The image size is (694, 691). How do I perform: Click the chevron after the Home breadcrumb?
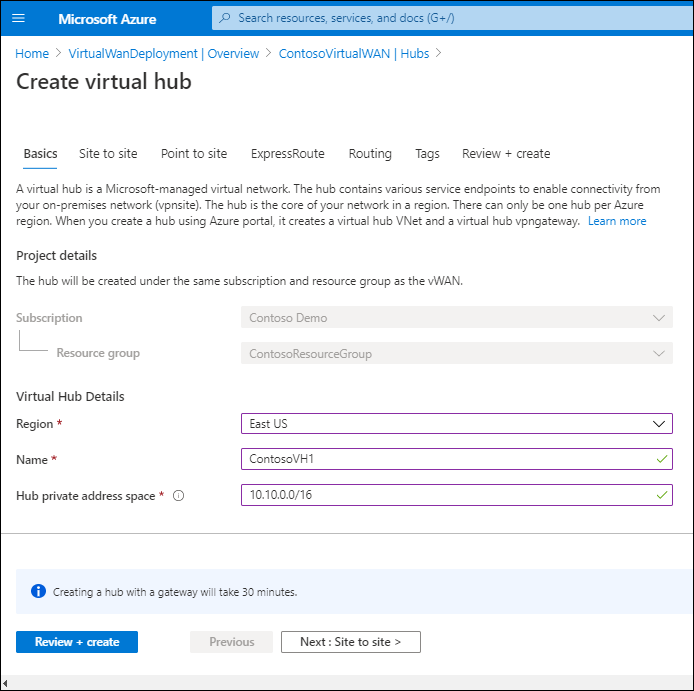pyautogui.click(x=58, y=53)
